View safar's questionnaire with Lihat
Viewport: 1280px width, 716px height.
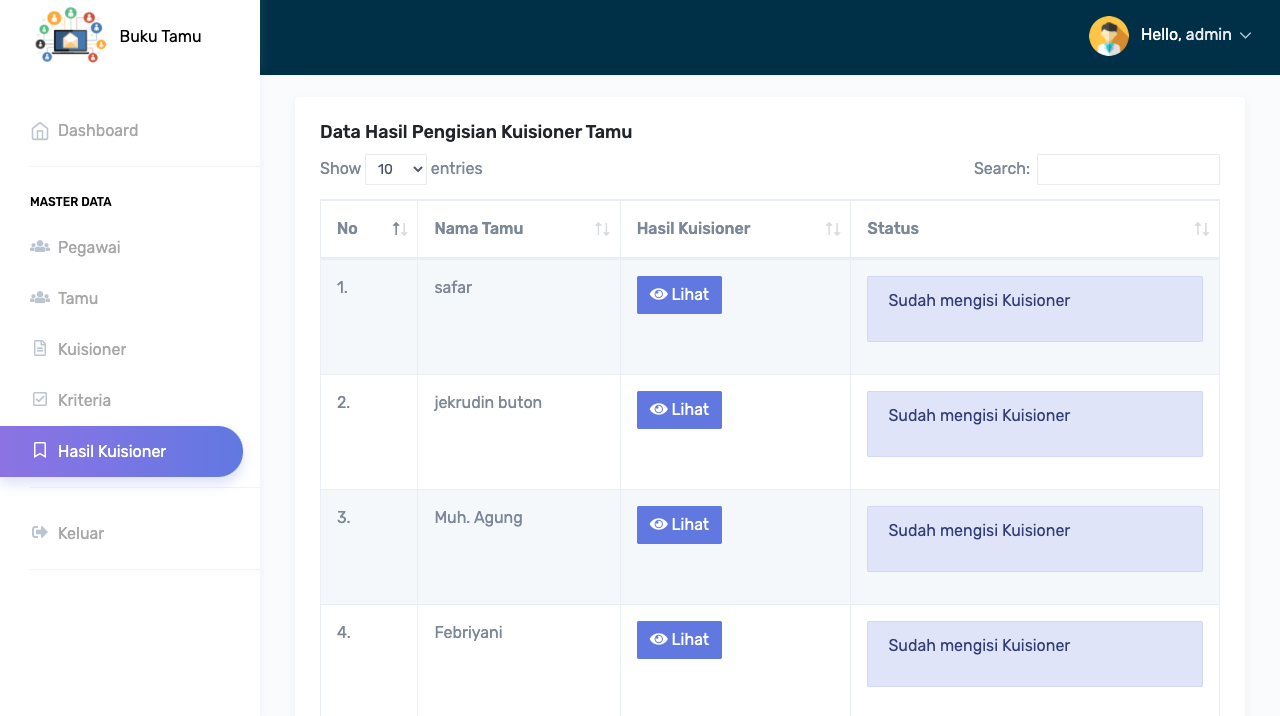click(679, 295)
